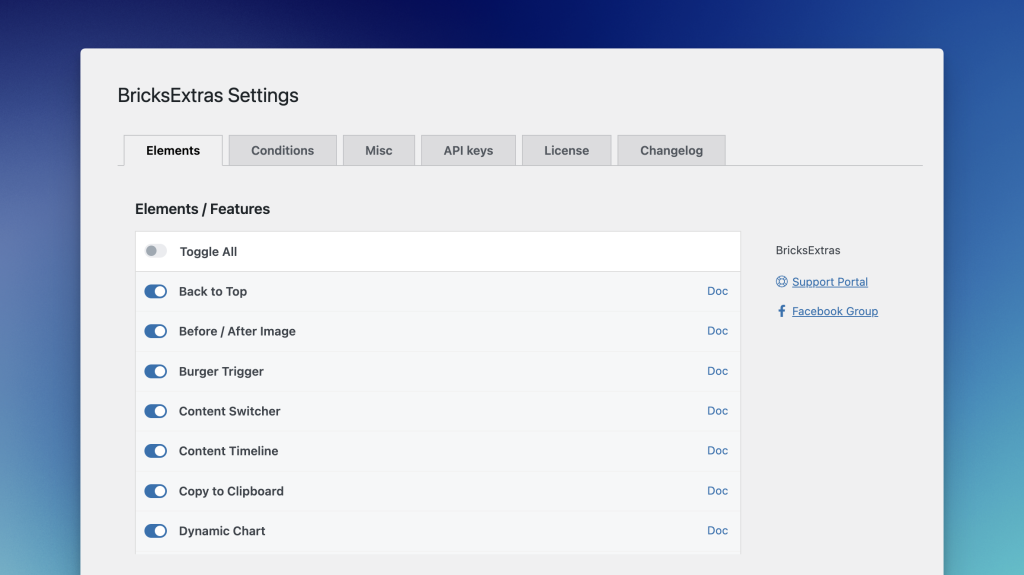The height and width of the screenshot is (575, 1024).
Task: Go to the API keys tab
Action: click(x=468, y=150)
